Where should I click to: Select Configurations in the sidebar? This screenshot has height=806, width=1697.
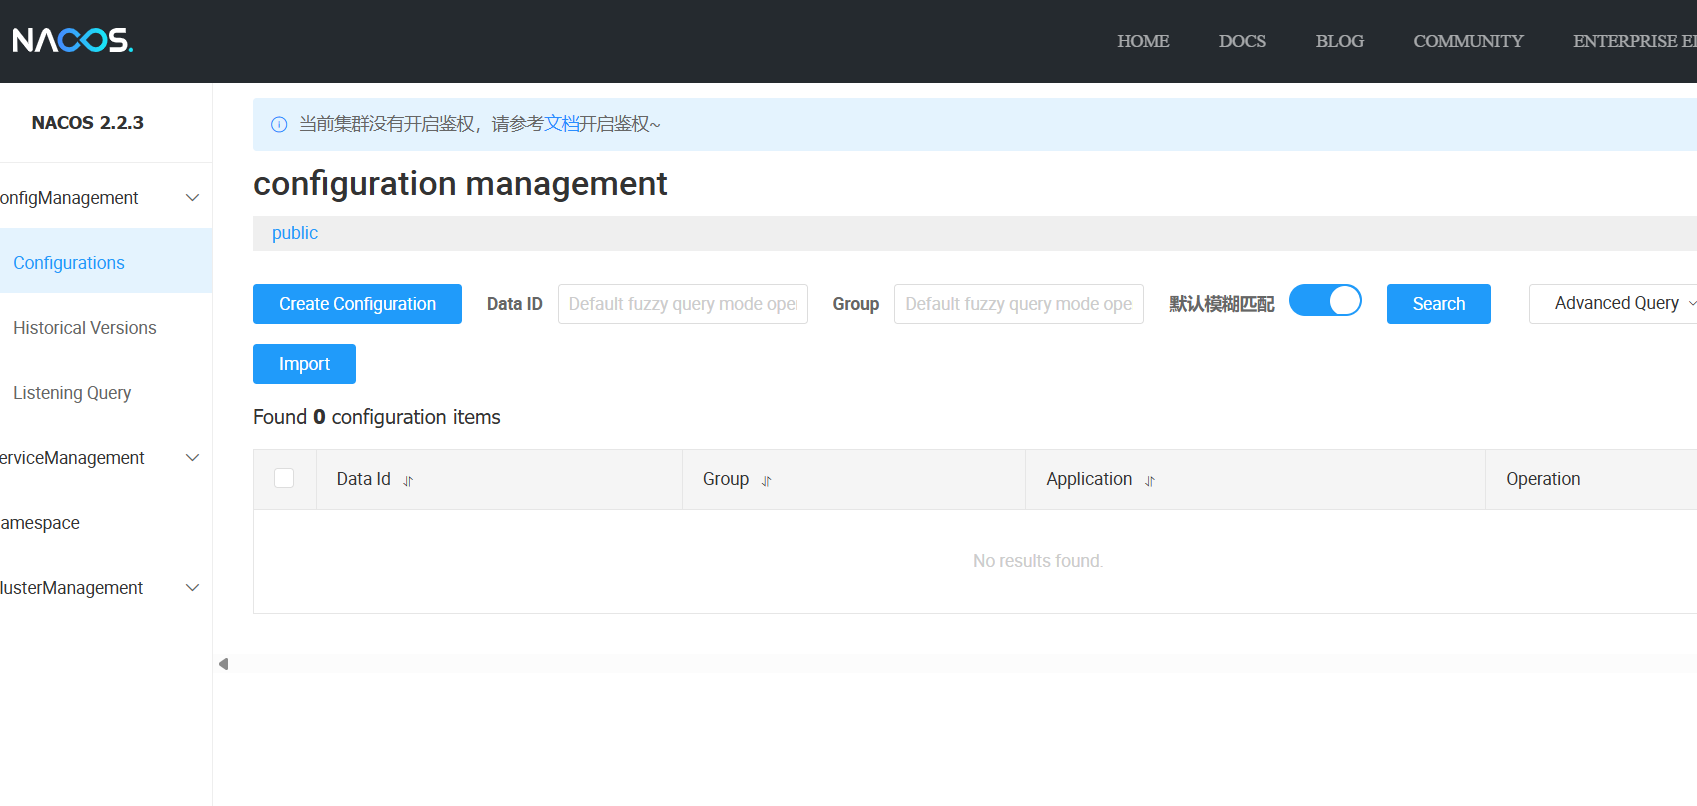[x=106, y=263]
